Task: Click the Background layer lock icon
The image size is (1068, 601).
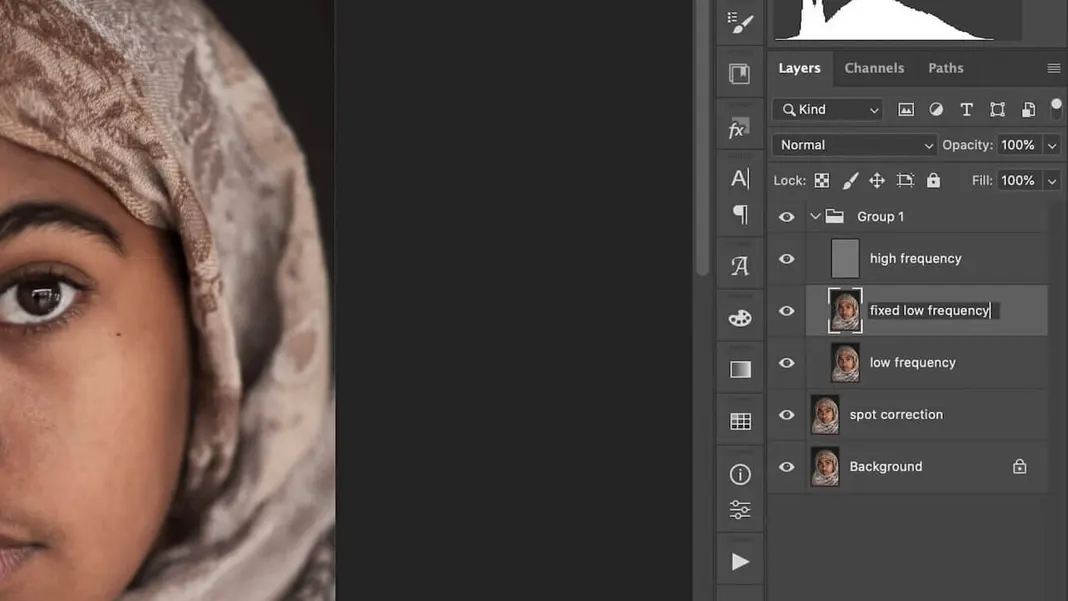Action: [x=1020, y=467]
